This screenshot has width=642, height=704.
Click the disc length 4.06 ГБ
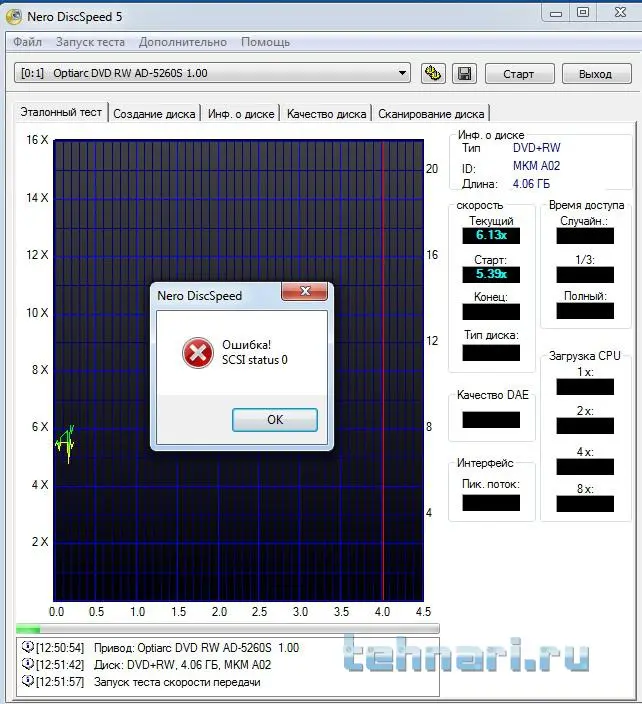coord(531,184)
